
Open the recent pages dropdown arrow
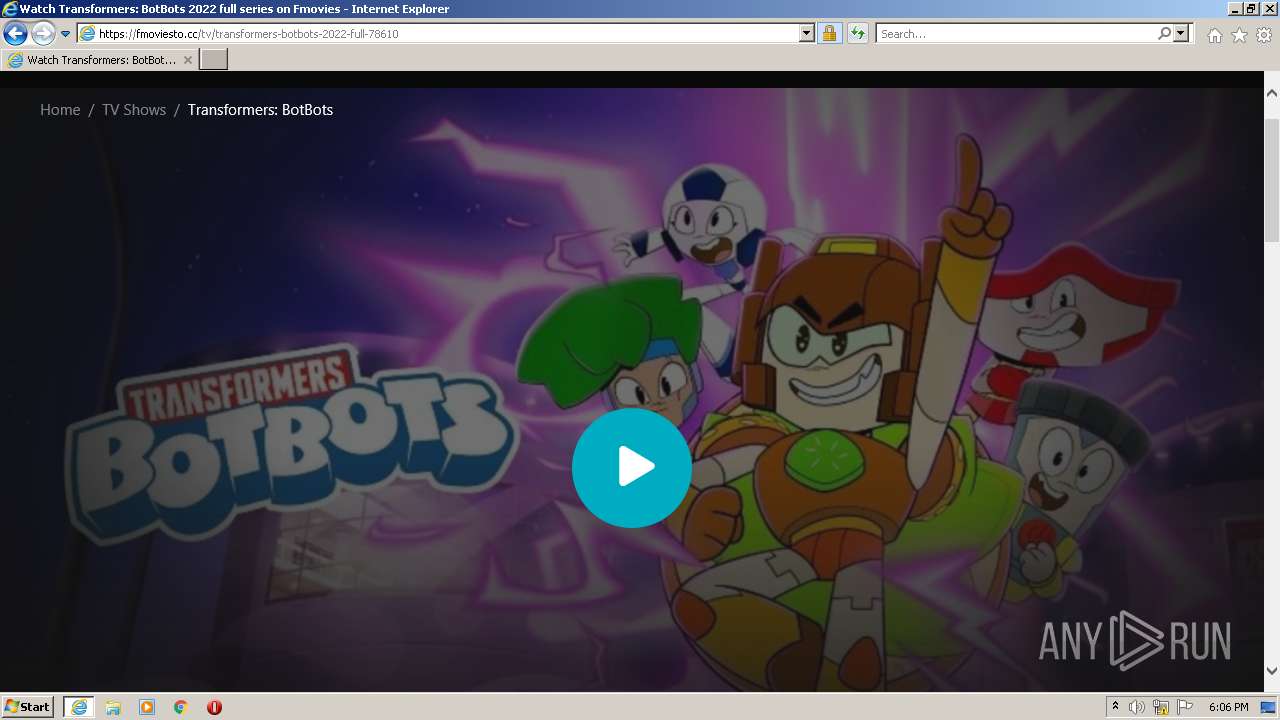click(65, 34)
